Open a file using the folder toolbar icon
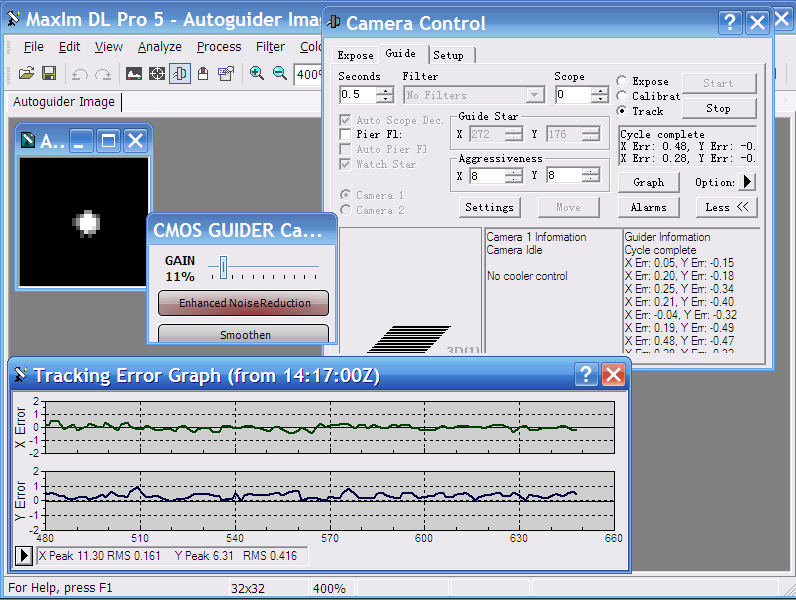This screenshot has height=600, width=796. (26, 74)
